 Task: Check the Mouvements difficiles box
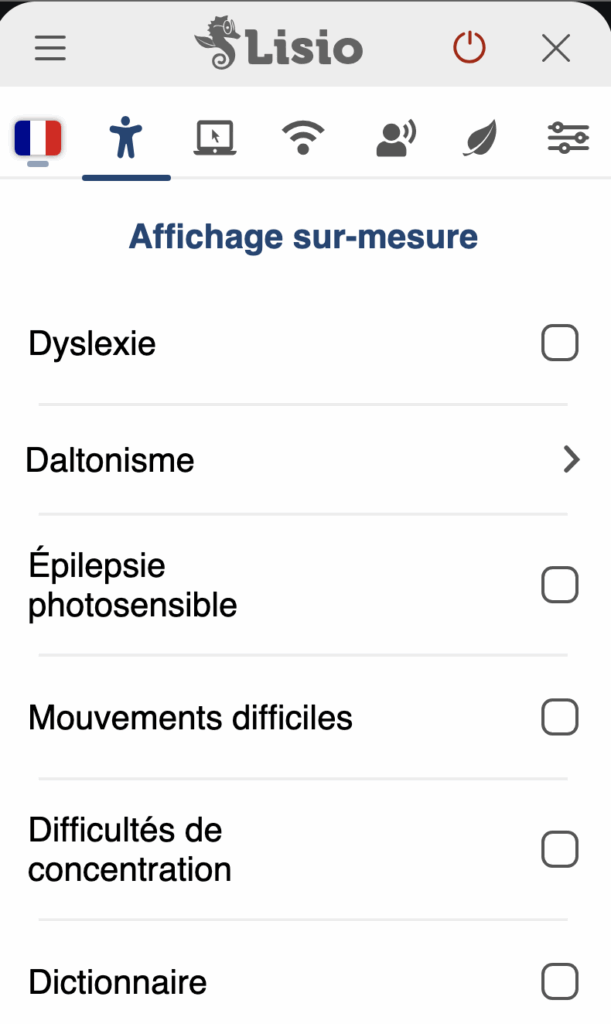pyautogui.click(x=559, y=717)
